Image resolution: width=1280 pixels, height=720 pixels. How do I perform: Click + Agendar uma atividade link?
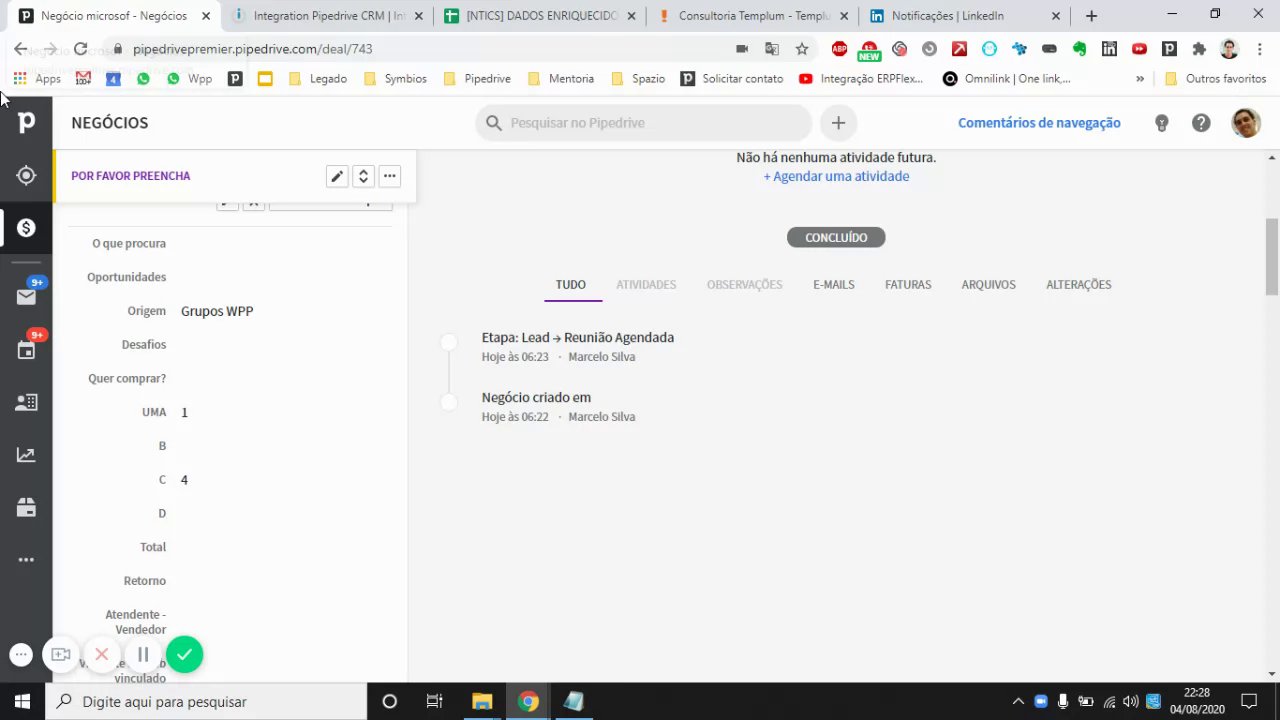click(836, 176)
